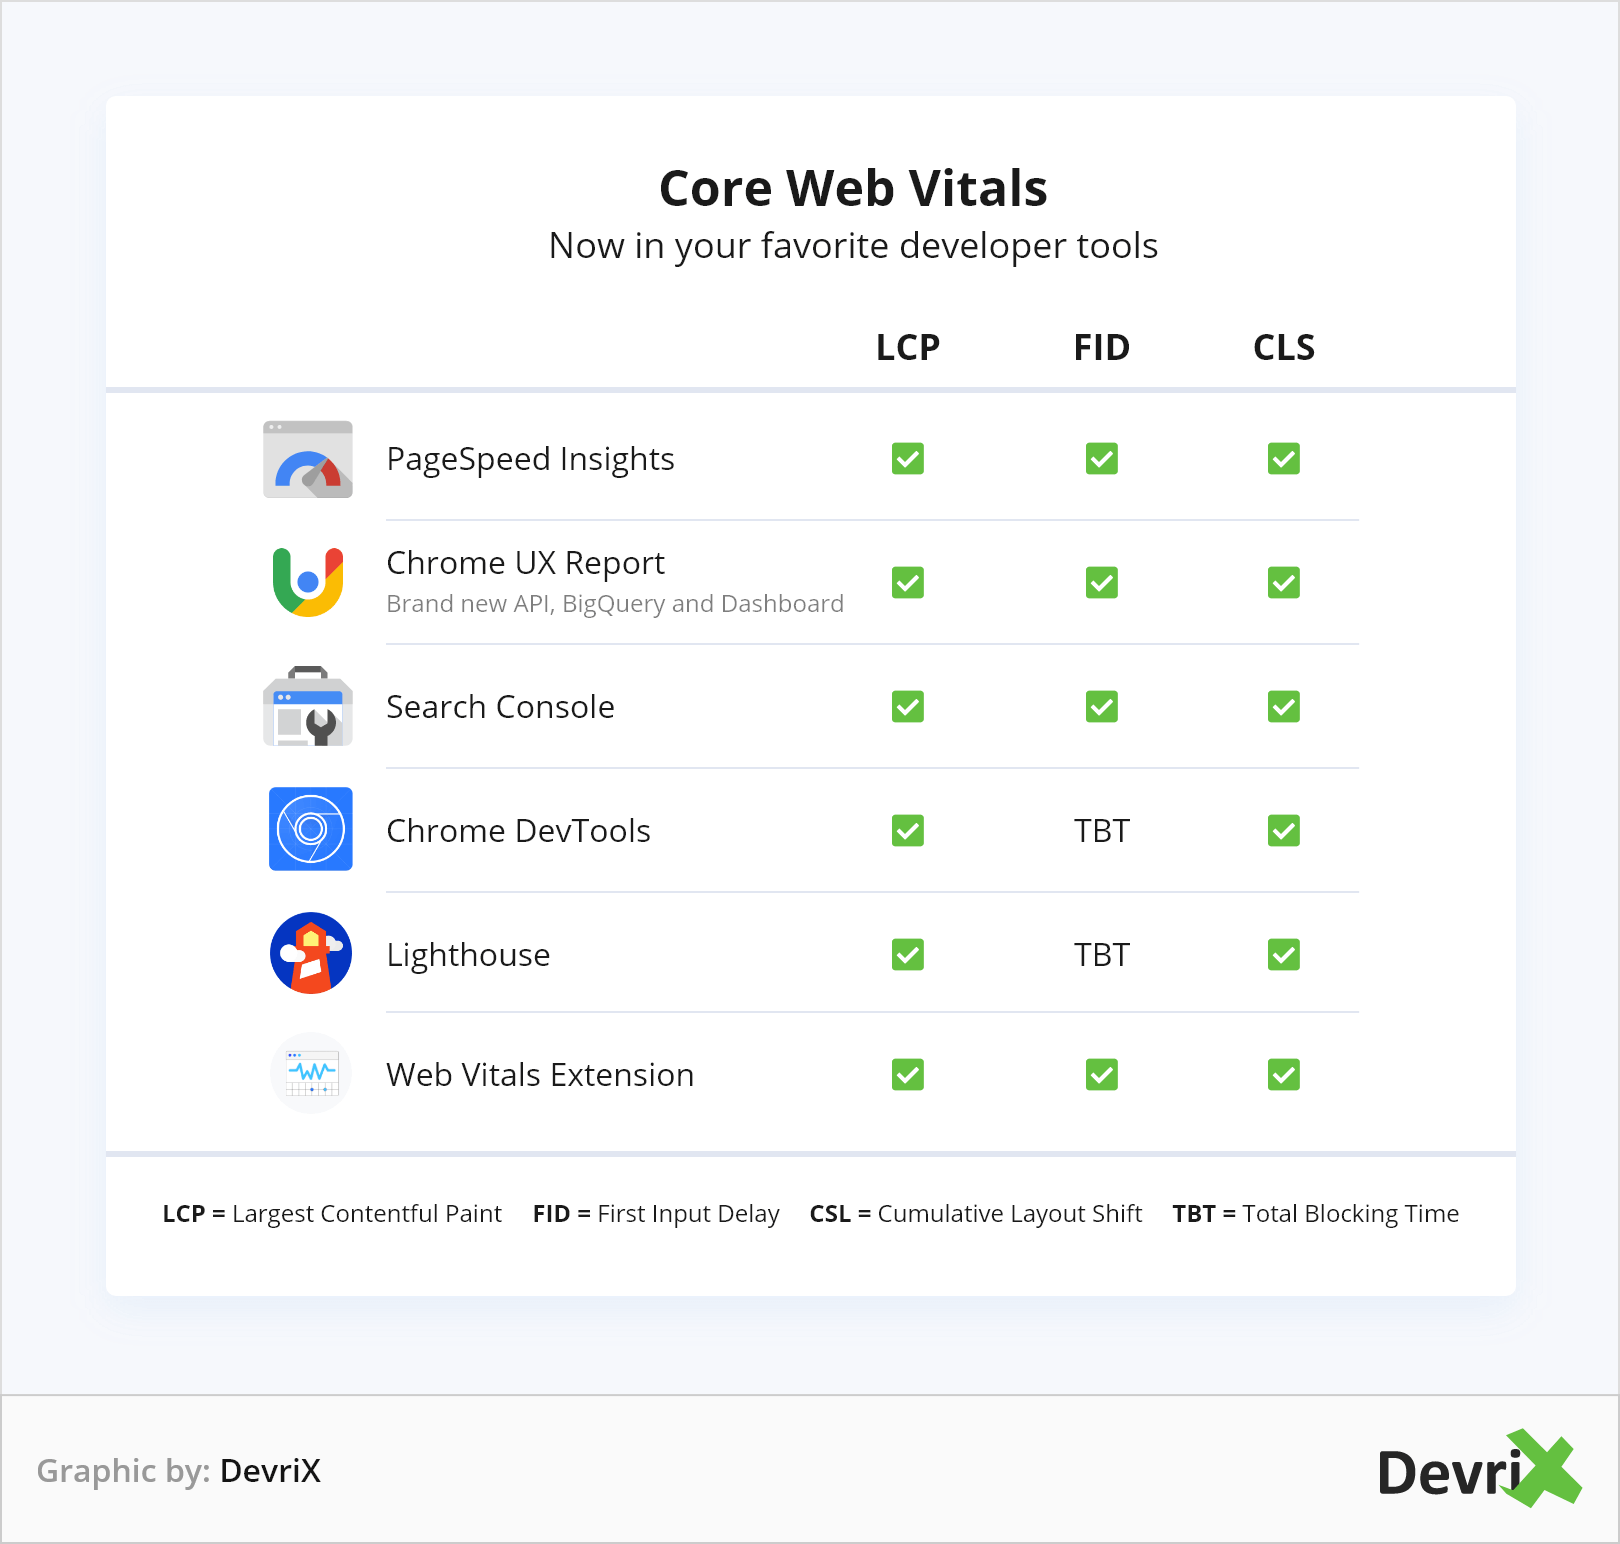The height and width of the screenshot is (1544, 1620).
Task: Click the 'CSL = Cumulative Layout Shift' legend
Action: tap(976, 1214)
